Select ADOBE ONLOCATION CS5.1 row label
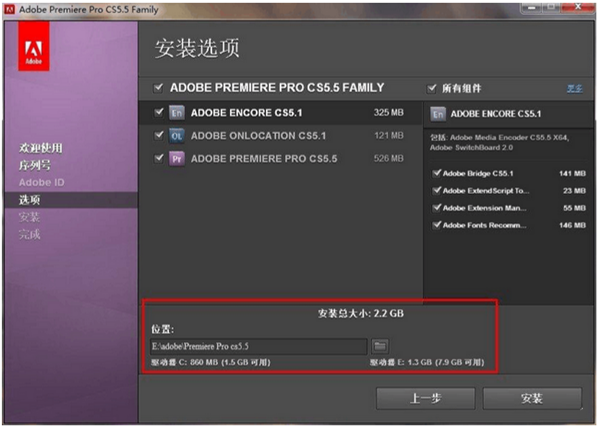 258,136
